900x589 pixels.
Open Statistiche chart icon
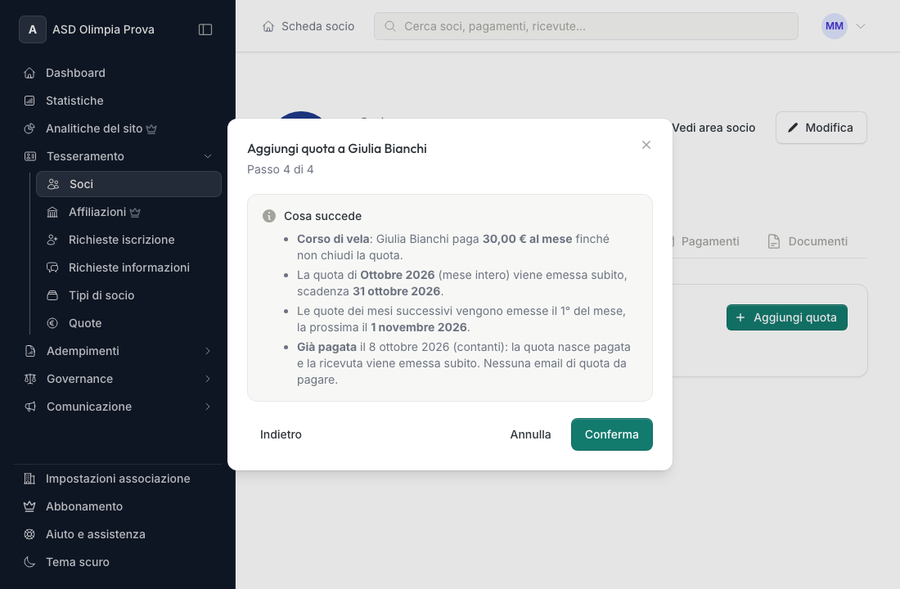pyautogui.click(x=30, y=100)
